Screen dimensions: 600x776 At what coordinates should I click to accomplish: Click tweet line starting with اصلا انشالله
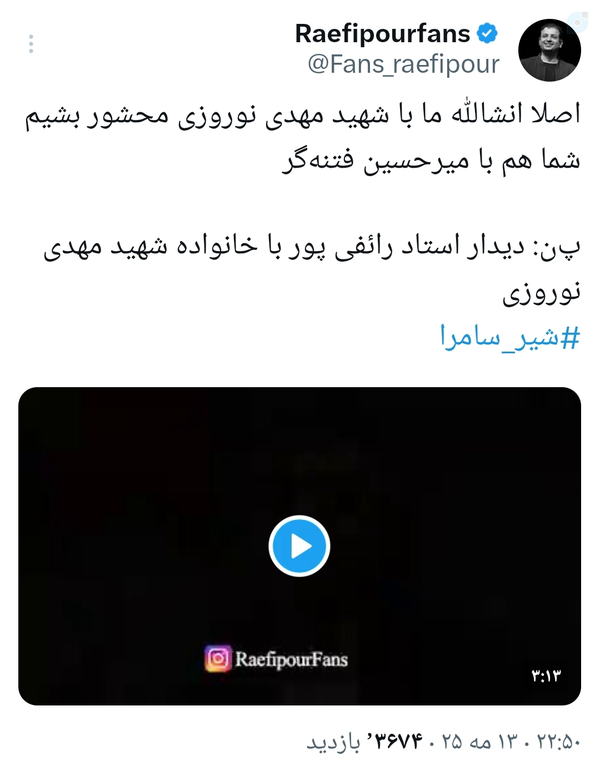click(x=302, y=116)
